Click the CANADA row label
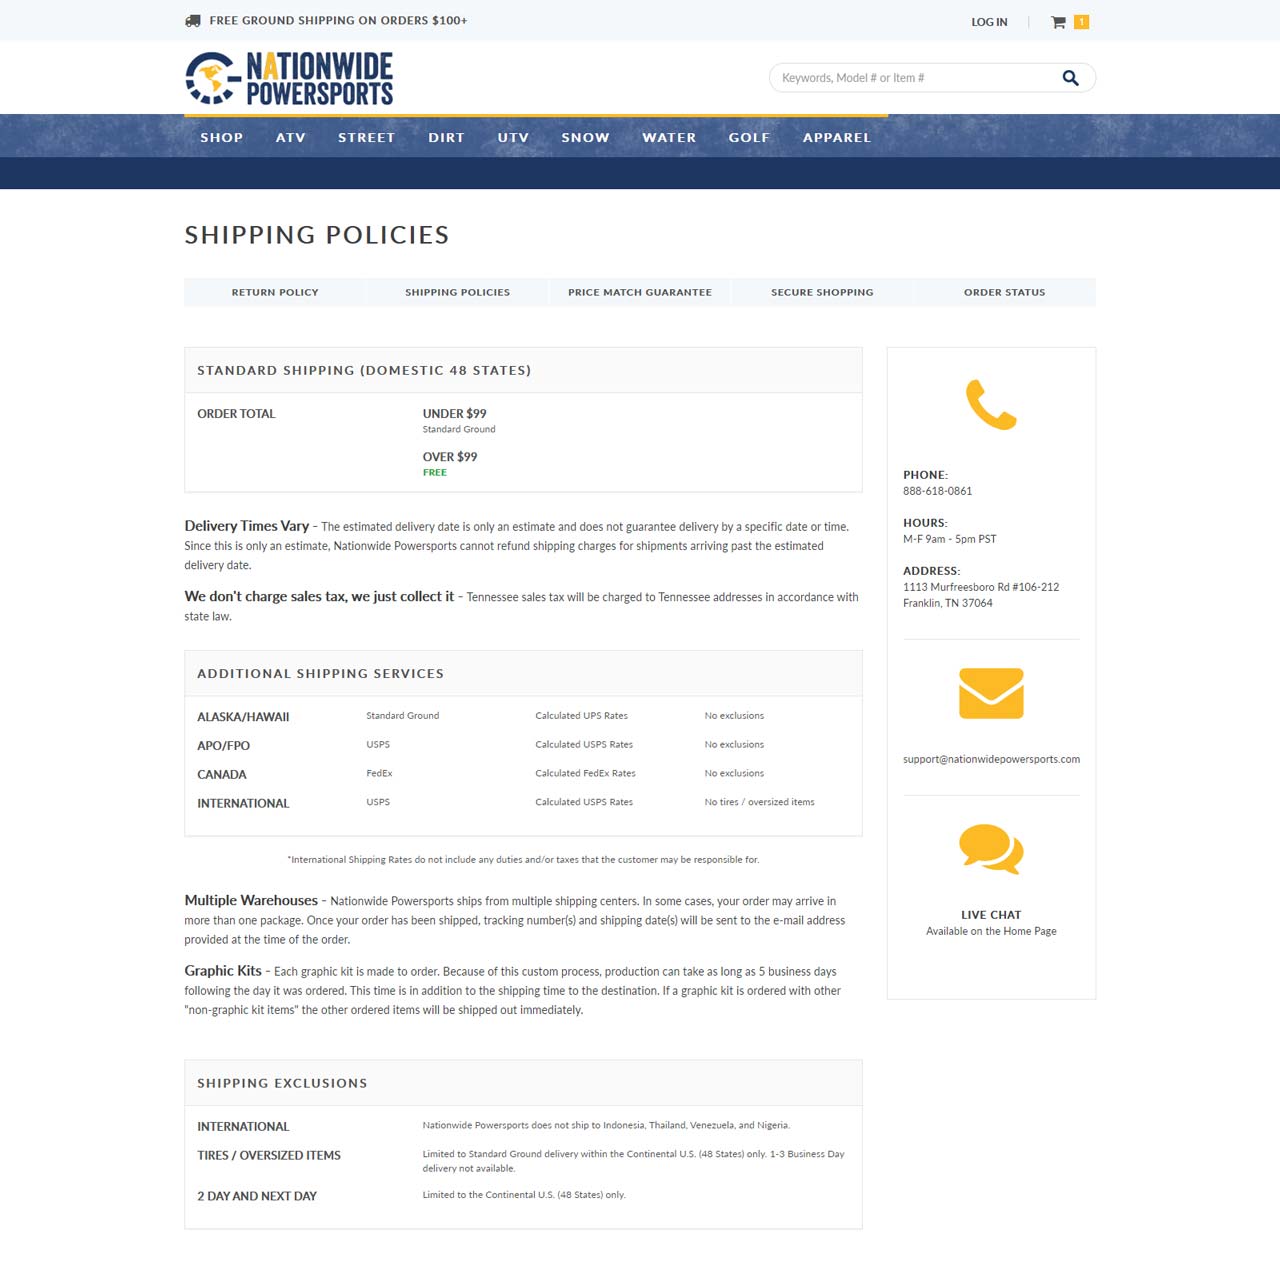The height and width of the screenshot is (1280, 1280). click(221, 775)
